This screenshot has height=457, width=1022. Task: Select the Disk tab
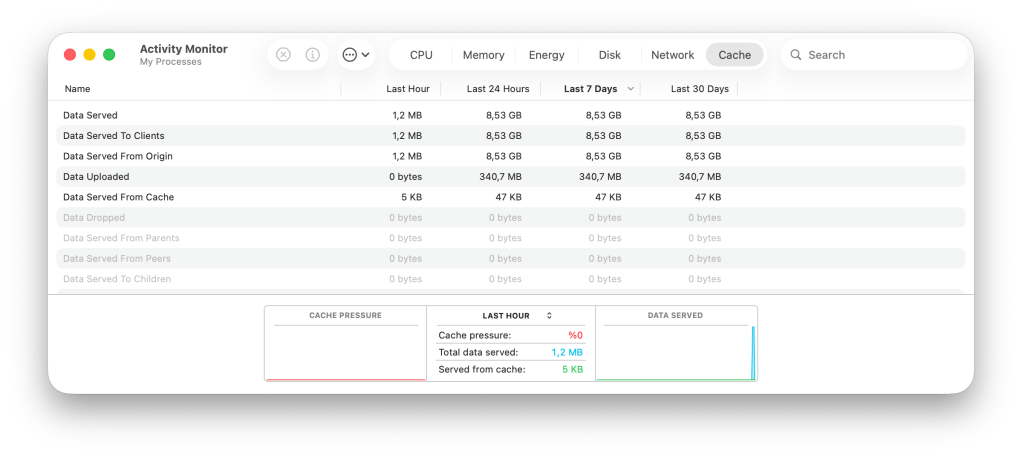(x=609, y=55)
